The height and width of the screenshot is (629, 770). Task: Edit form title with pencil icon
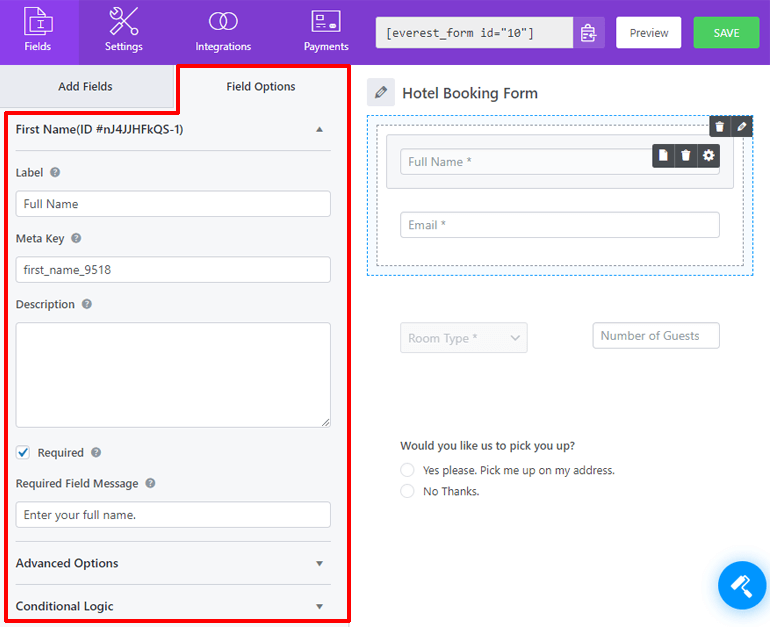tap(381, 92)
